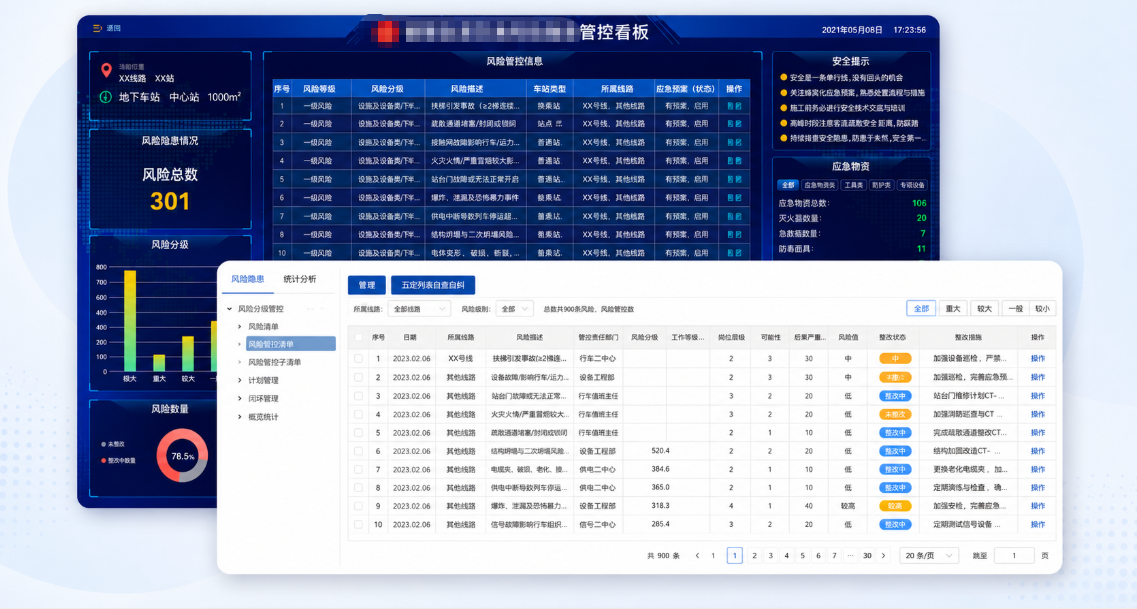Click the 跳至 page number input field
The width and height of the screenshot is (1137, 609).
(1014, 556)
